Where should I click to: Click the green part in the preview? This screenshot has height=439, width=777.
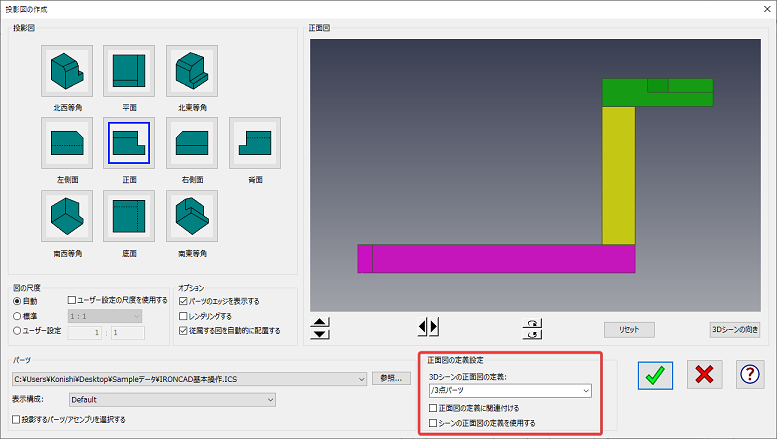tap(658, 93)
